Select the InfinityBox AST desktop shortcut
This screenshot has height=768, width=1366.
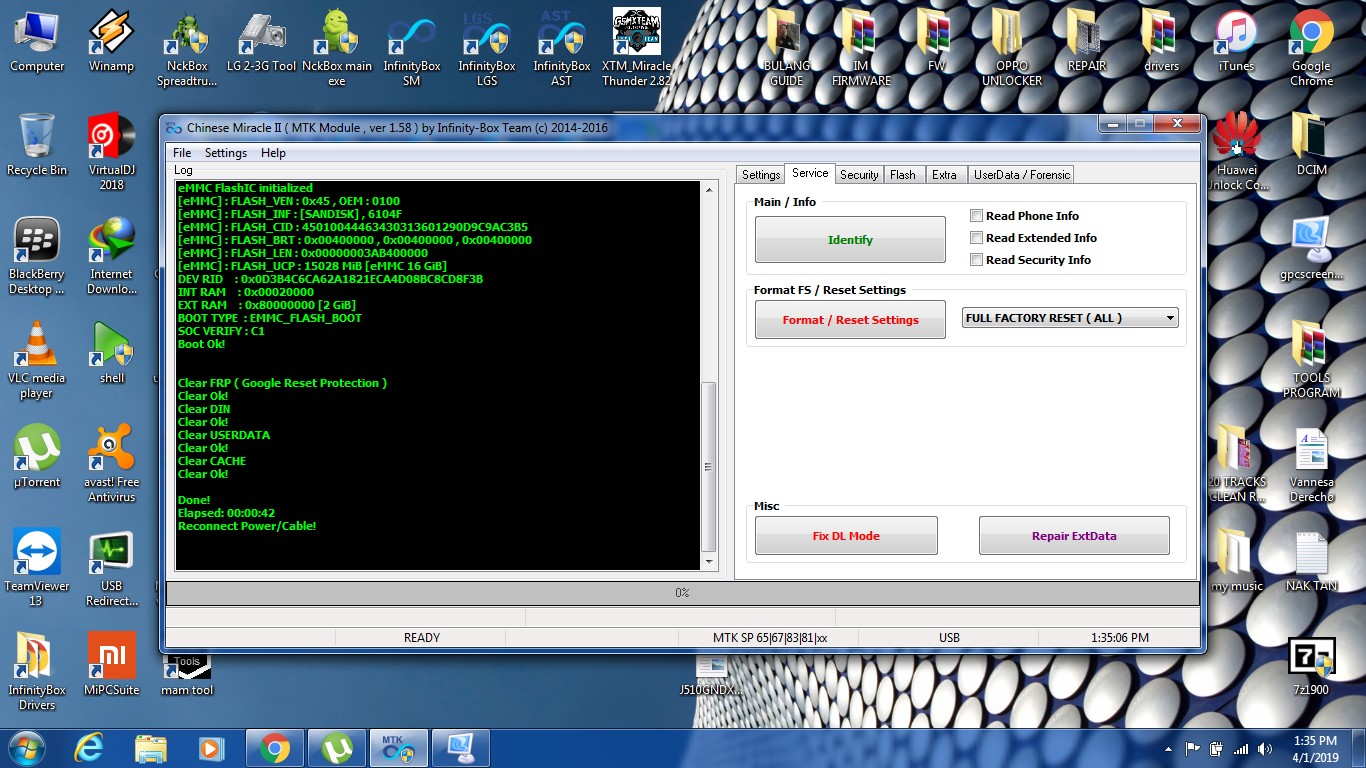pyautogui.click(x=562, y=49)
